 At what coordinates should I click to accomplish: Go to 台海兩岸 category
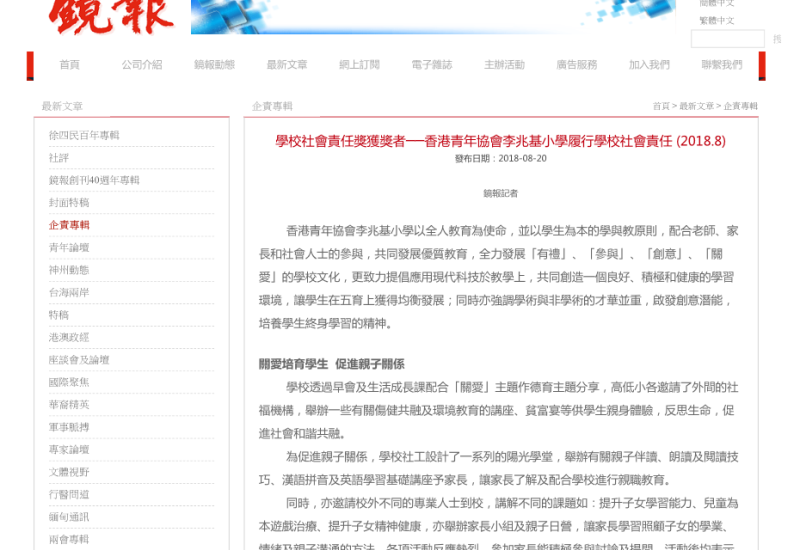click(x=69, y=292)
